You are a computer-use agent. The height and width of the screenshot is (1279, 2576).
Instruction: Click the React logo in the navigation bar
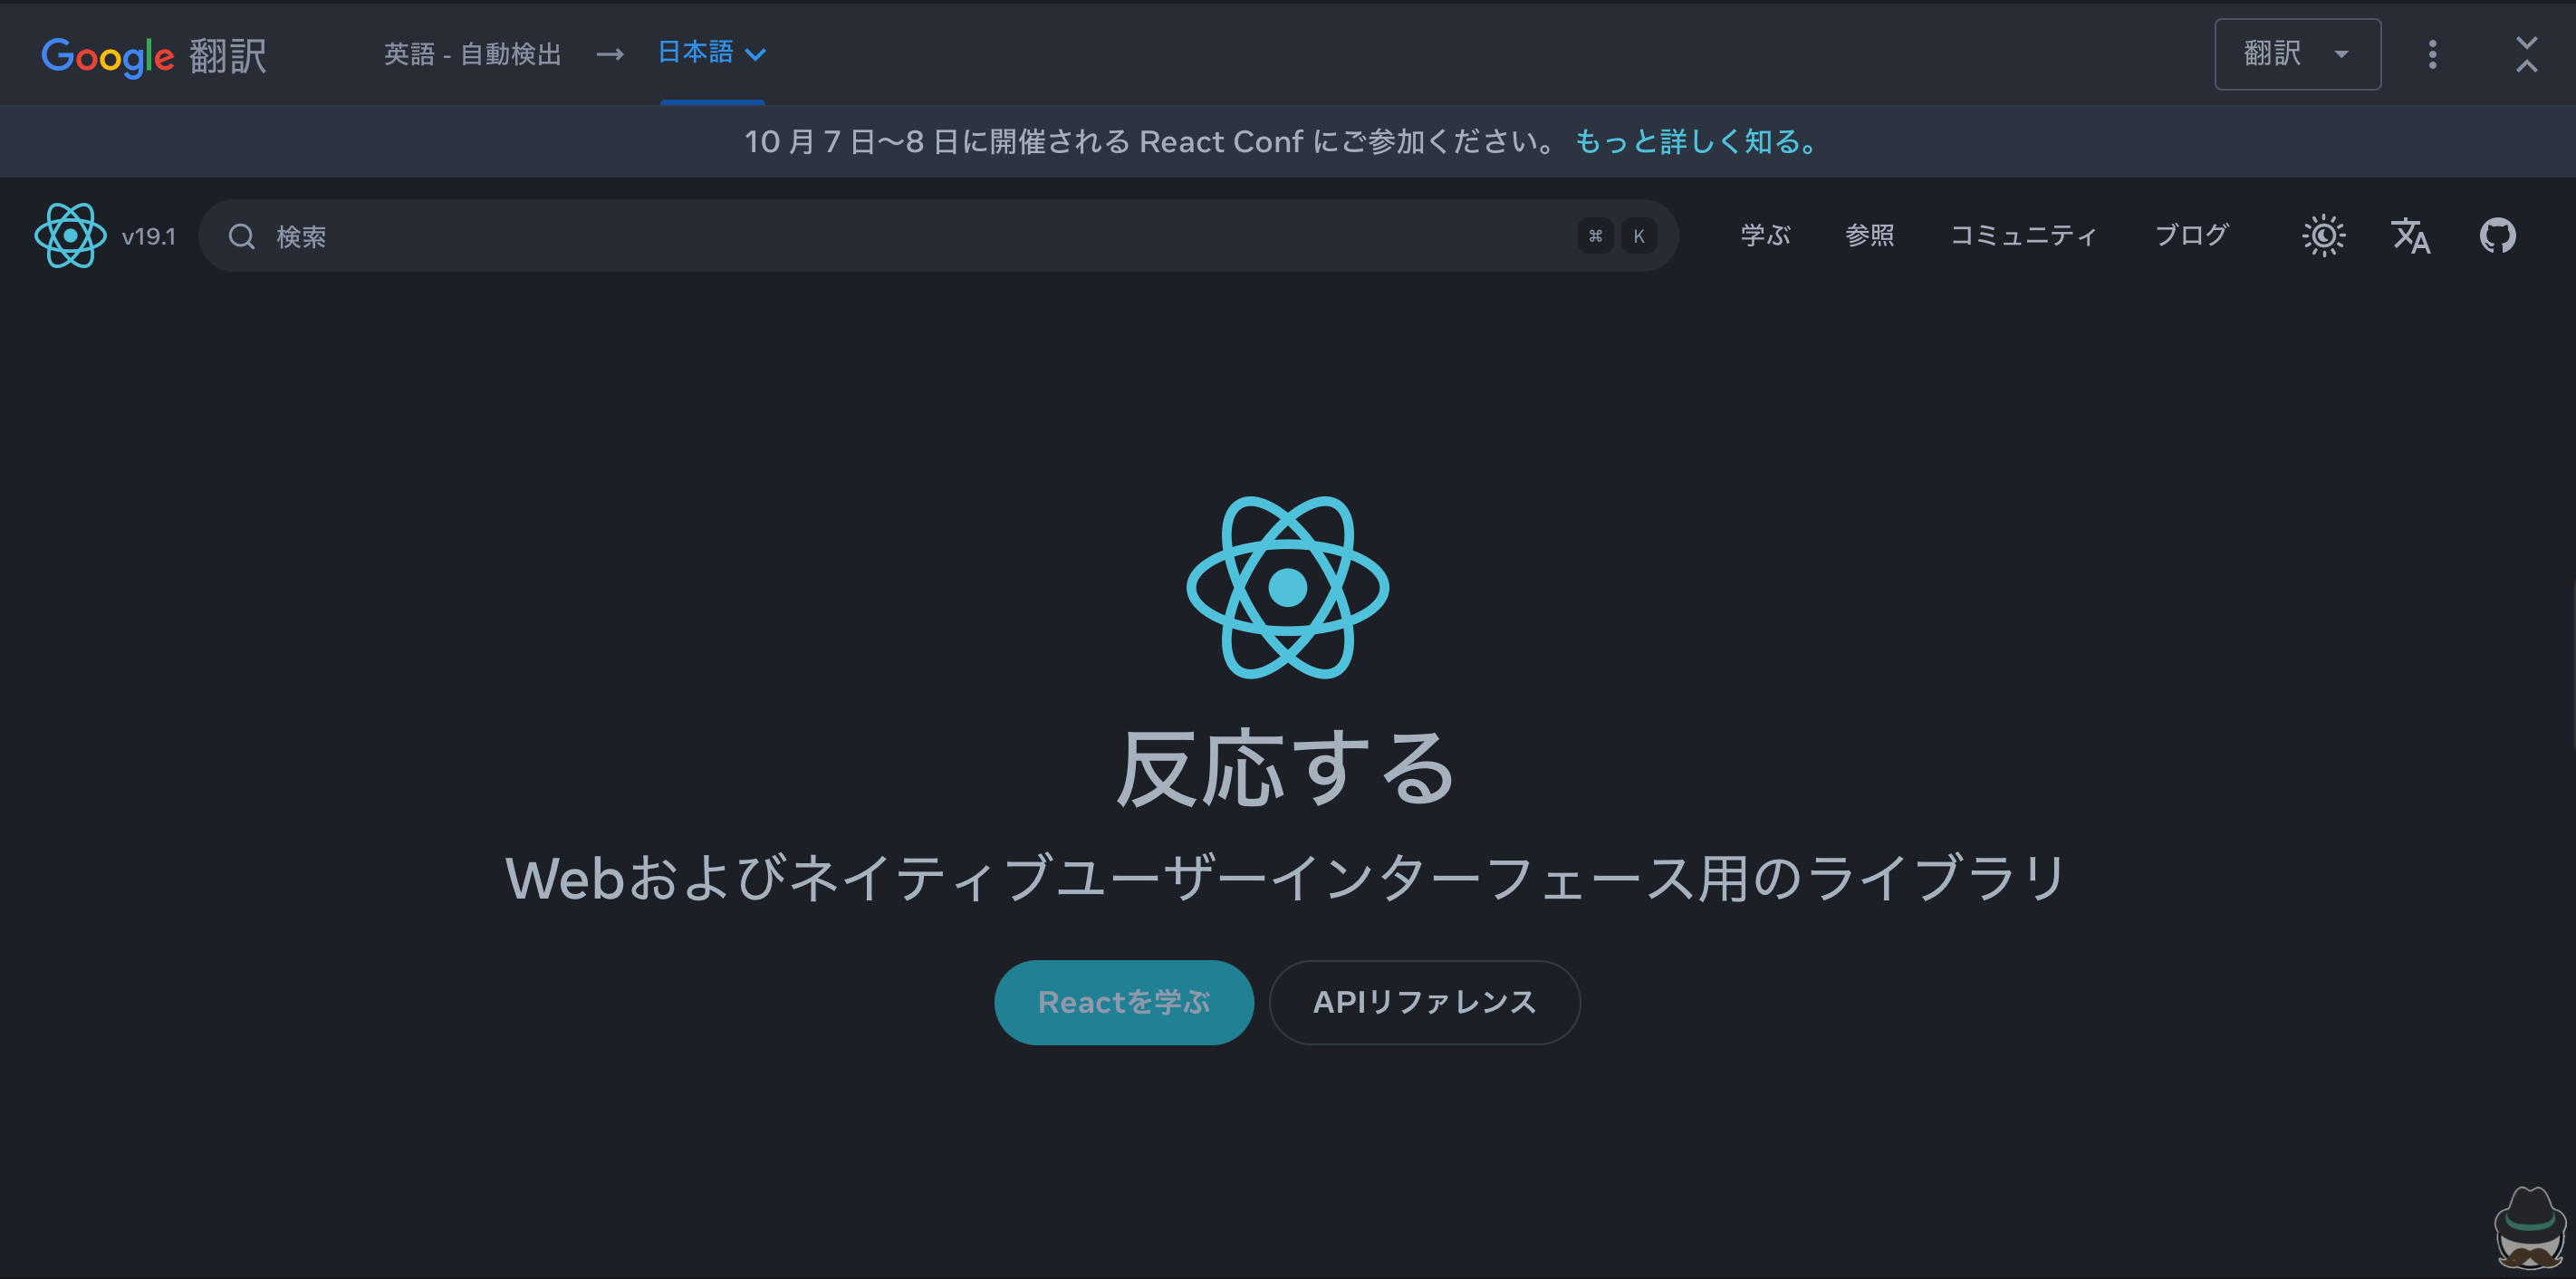tap(69, 236)
